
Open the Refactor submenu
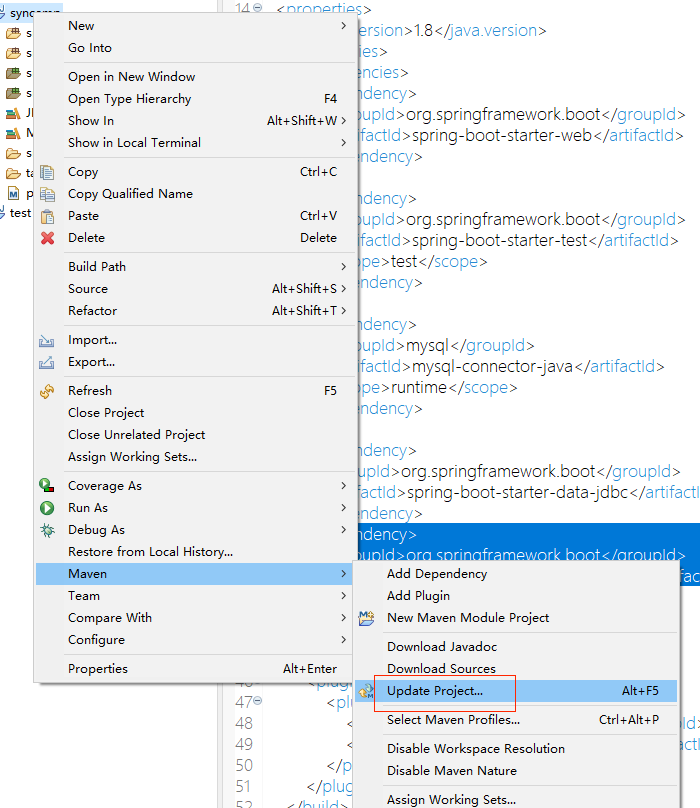pyautogui.click(x=194, y=311)
